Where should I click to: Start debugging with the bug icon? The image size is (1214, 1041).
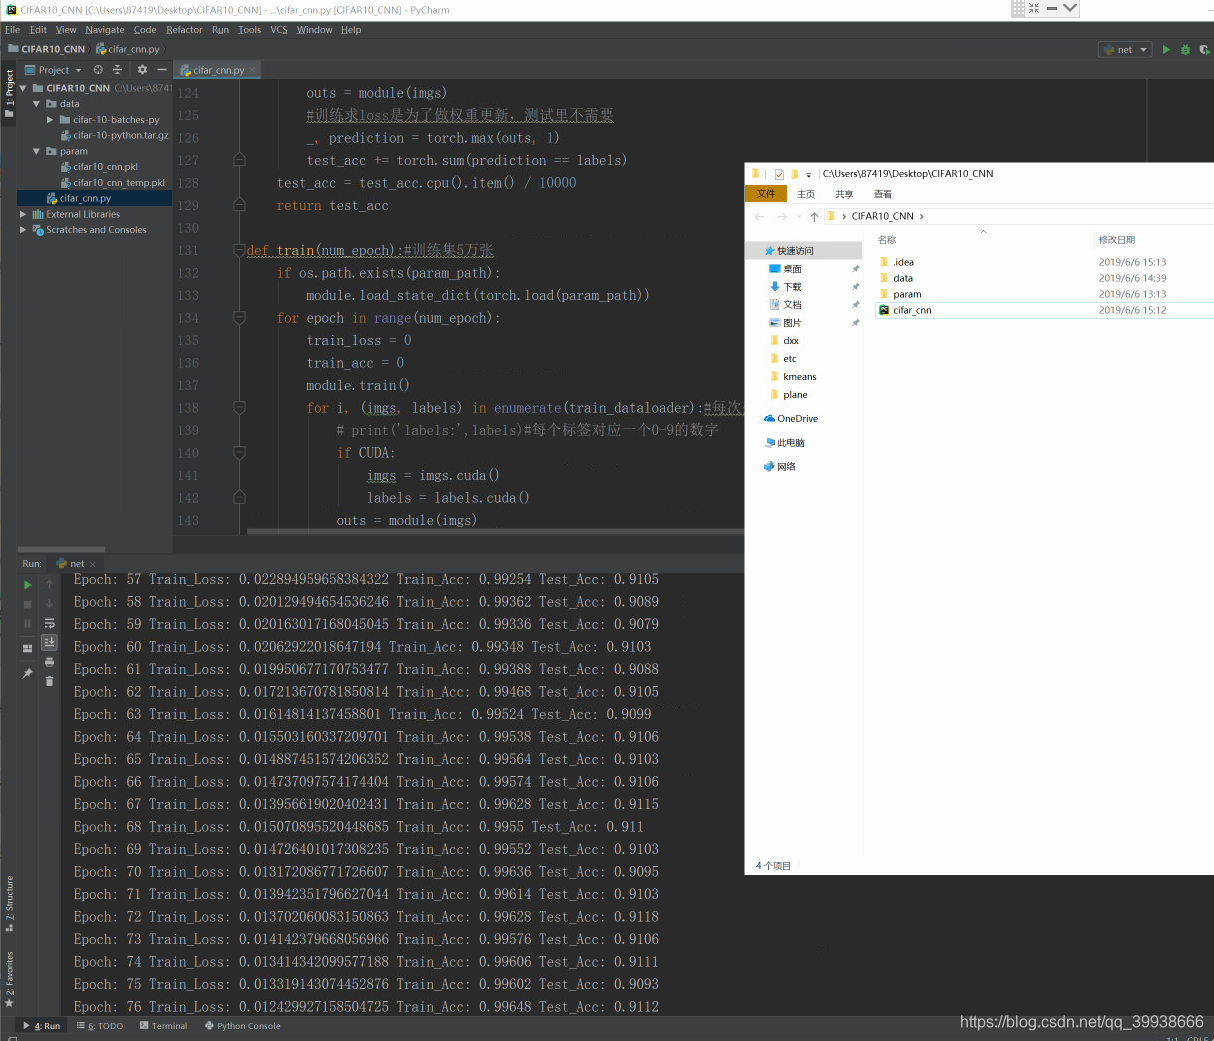tap(1185, 49)
